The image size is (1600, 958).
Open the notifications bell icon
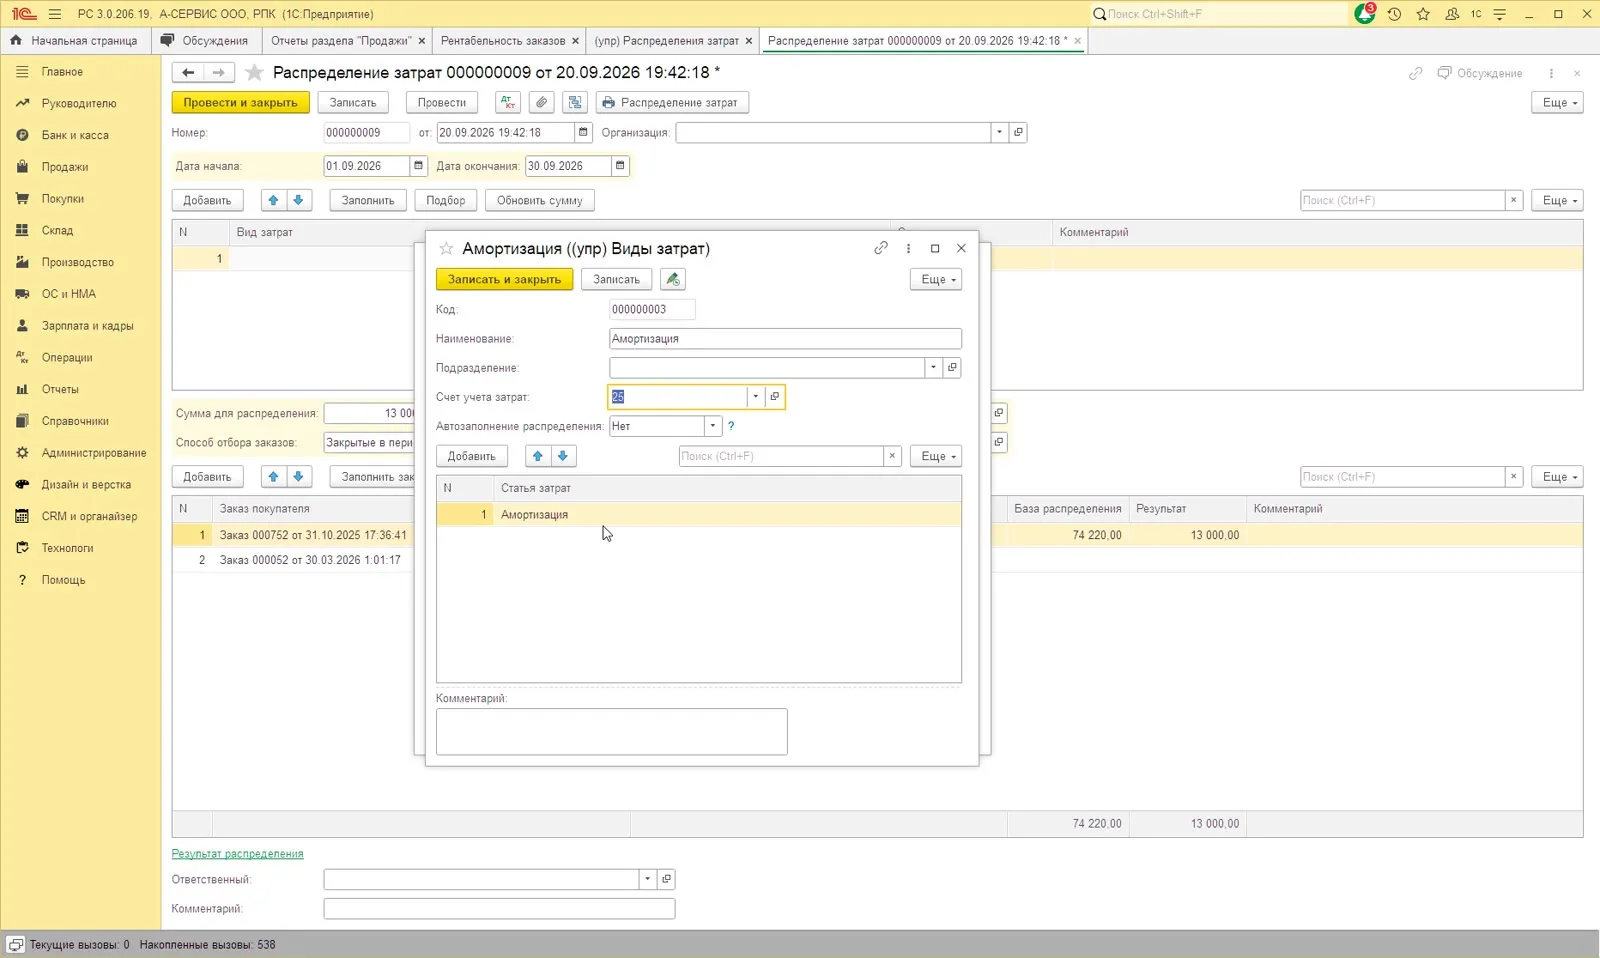click(x=1365, y=14)
